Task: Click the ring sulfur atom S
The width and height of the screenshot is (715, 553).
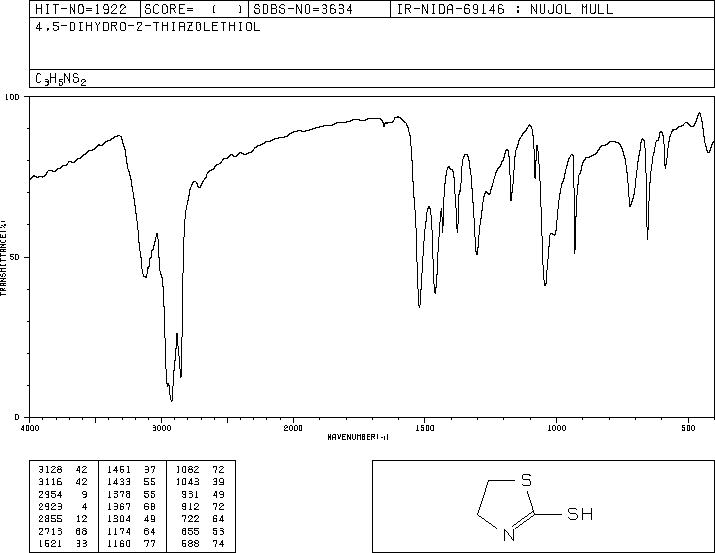Action: pos(526,480)
